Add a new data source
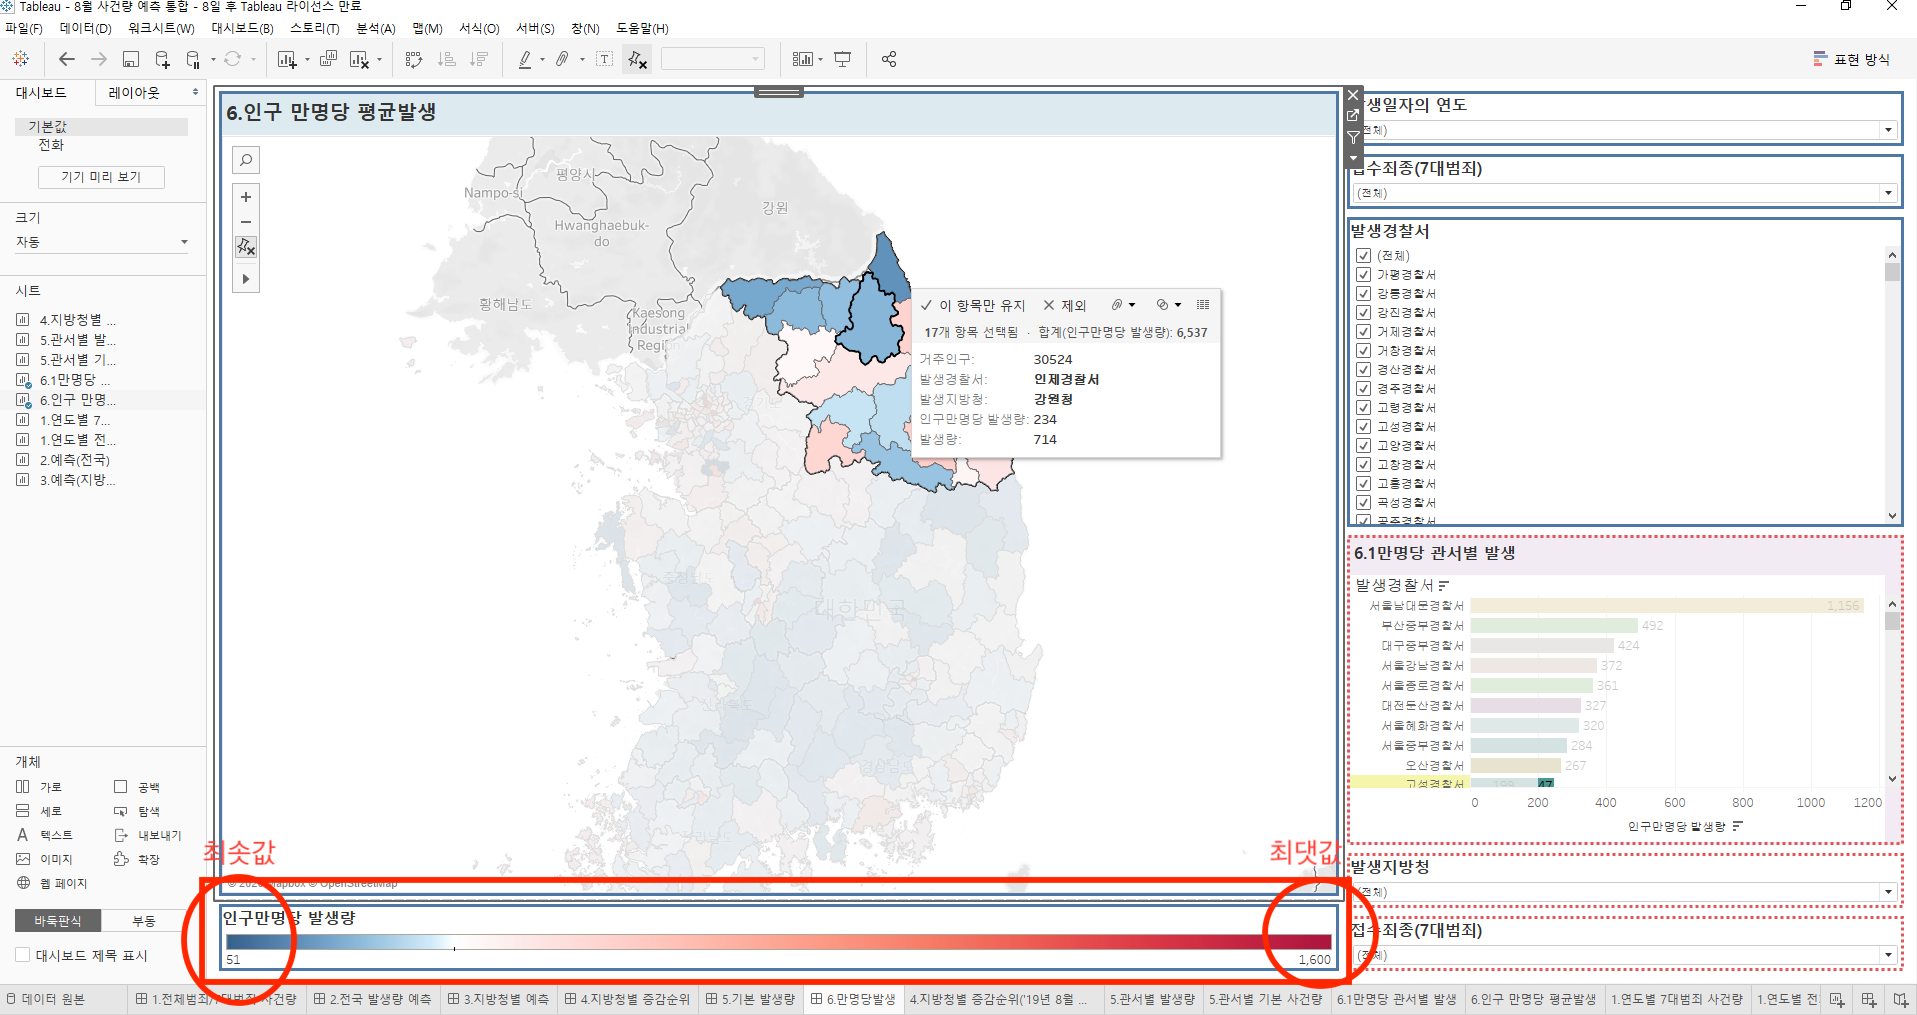Viewport: 1917px width, 1015px height. pos(162,59)
